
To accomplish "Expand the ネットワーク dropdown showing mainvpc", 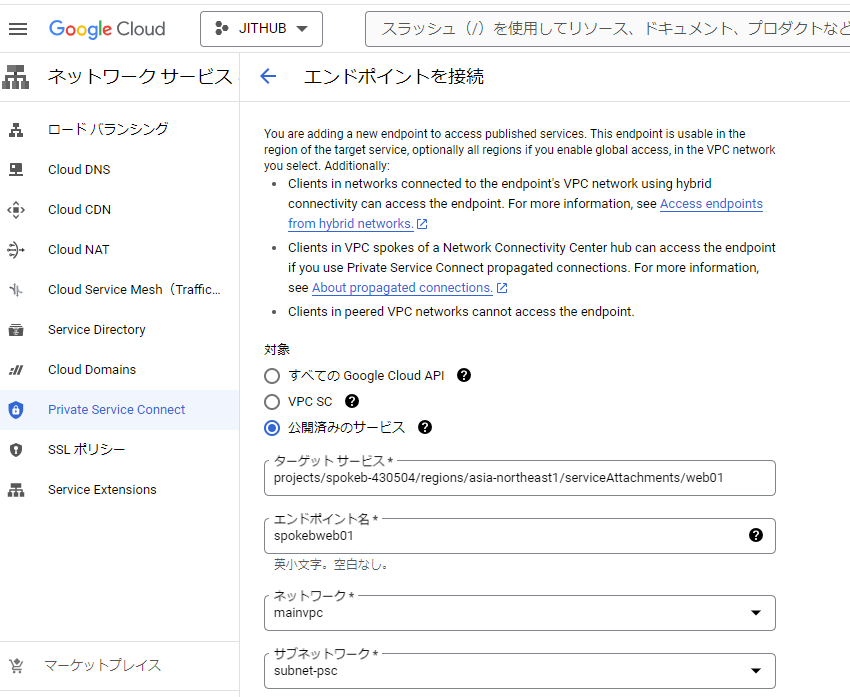I will tap(755, 613).
